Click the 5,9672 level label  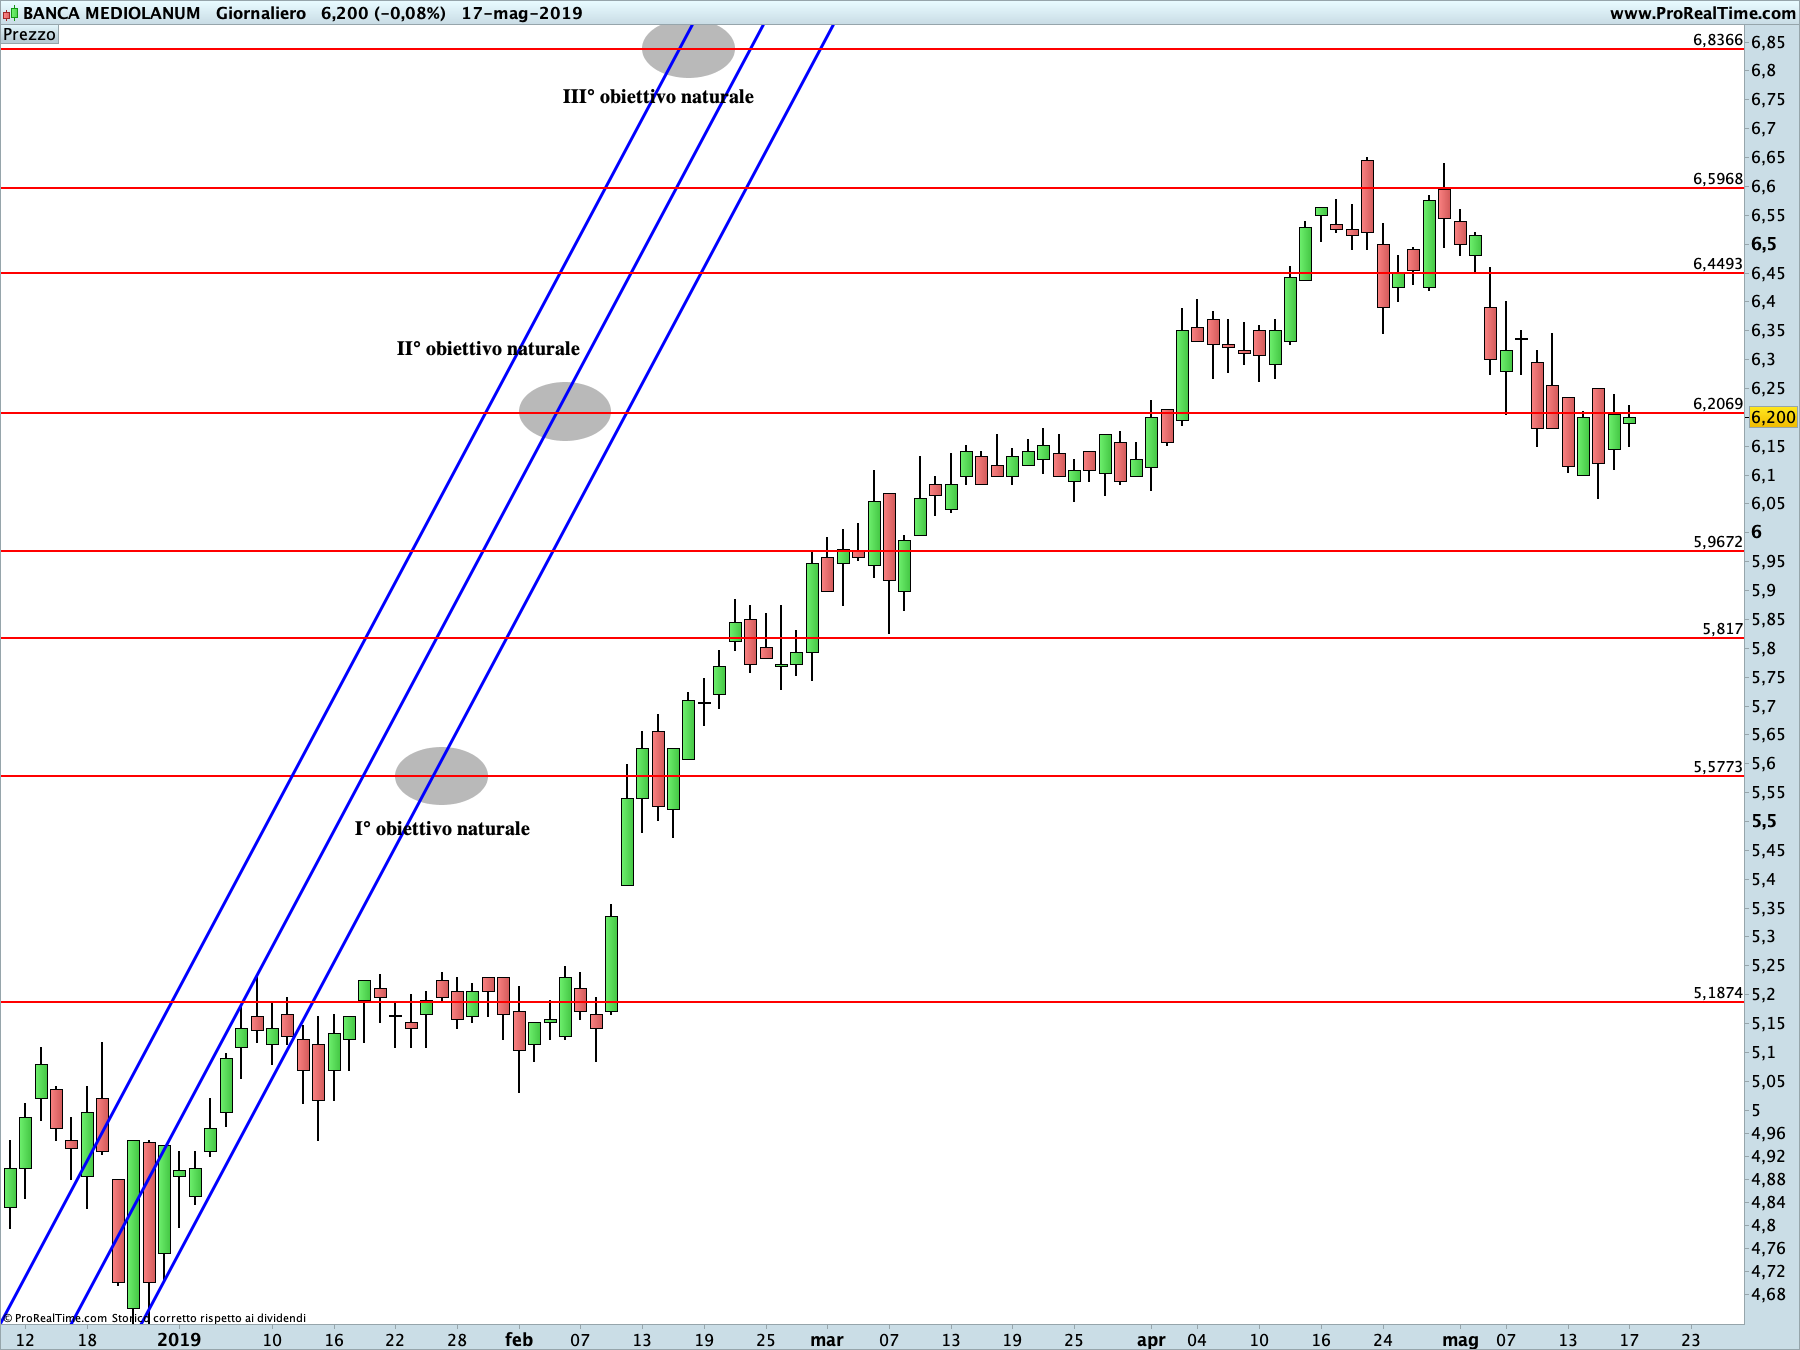pos(1717,542)
